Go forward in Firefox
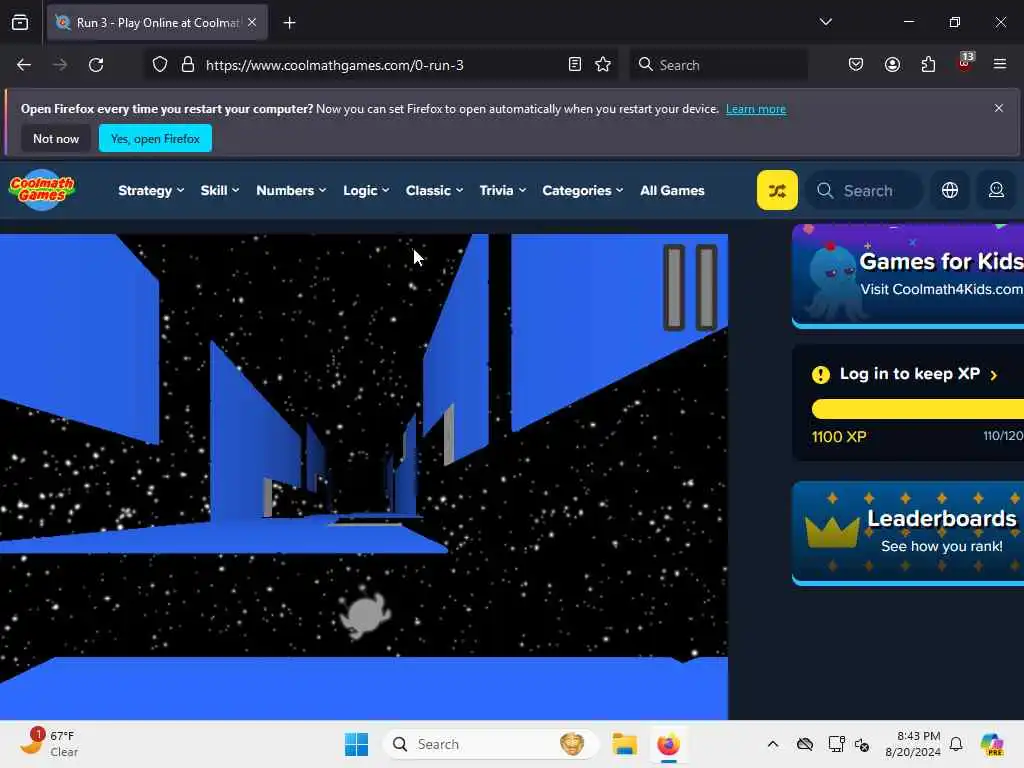Screen dimensions: 1024x768 59,65
